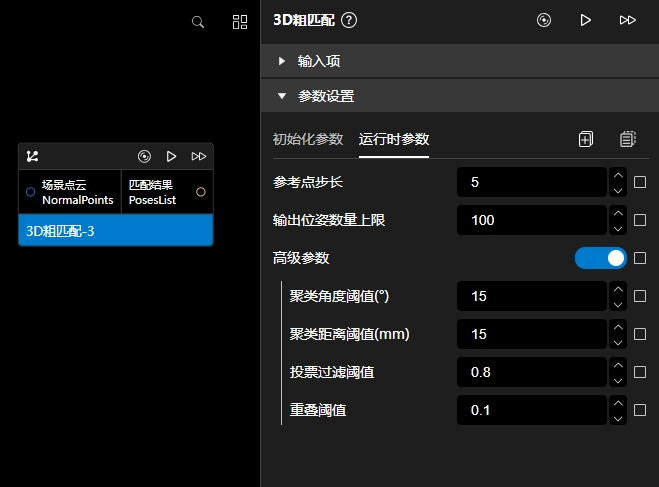Check the box beside 投票过滤阈值
This screenshot has height=487, width=659.
click(641, 372)
